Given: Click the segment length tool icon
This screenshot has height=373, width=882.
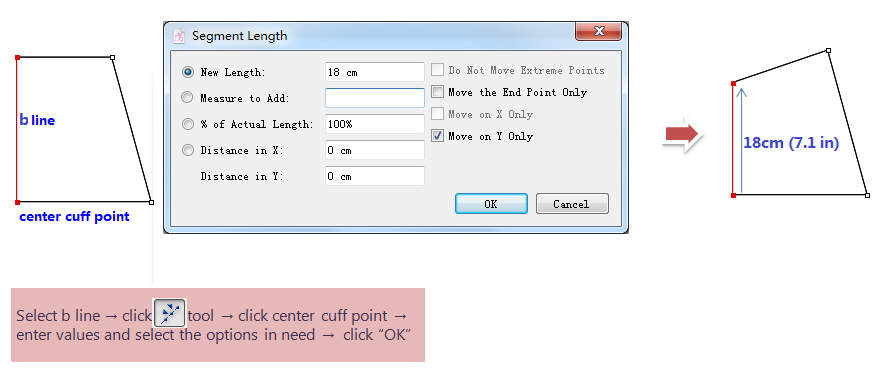Looking at the screenshot, I should pyautogui.click(x=170, y=314).
